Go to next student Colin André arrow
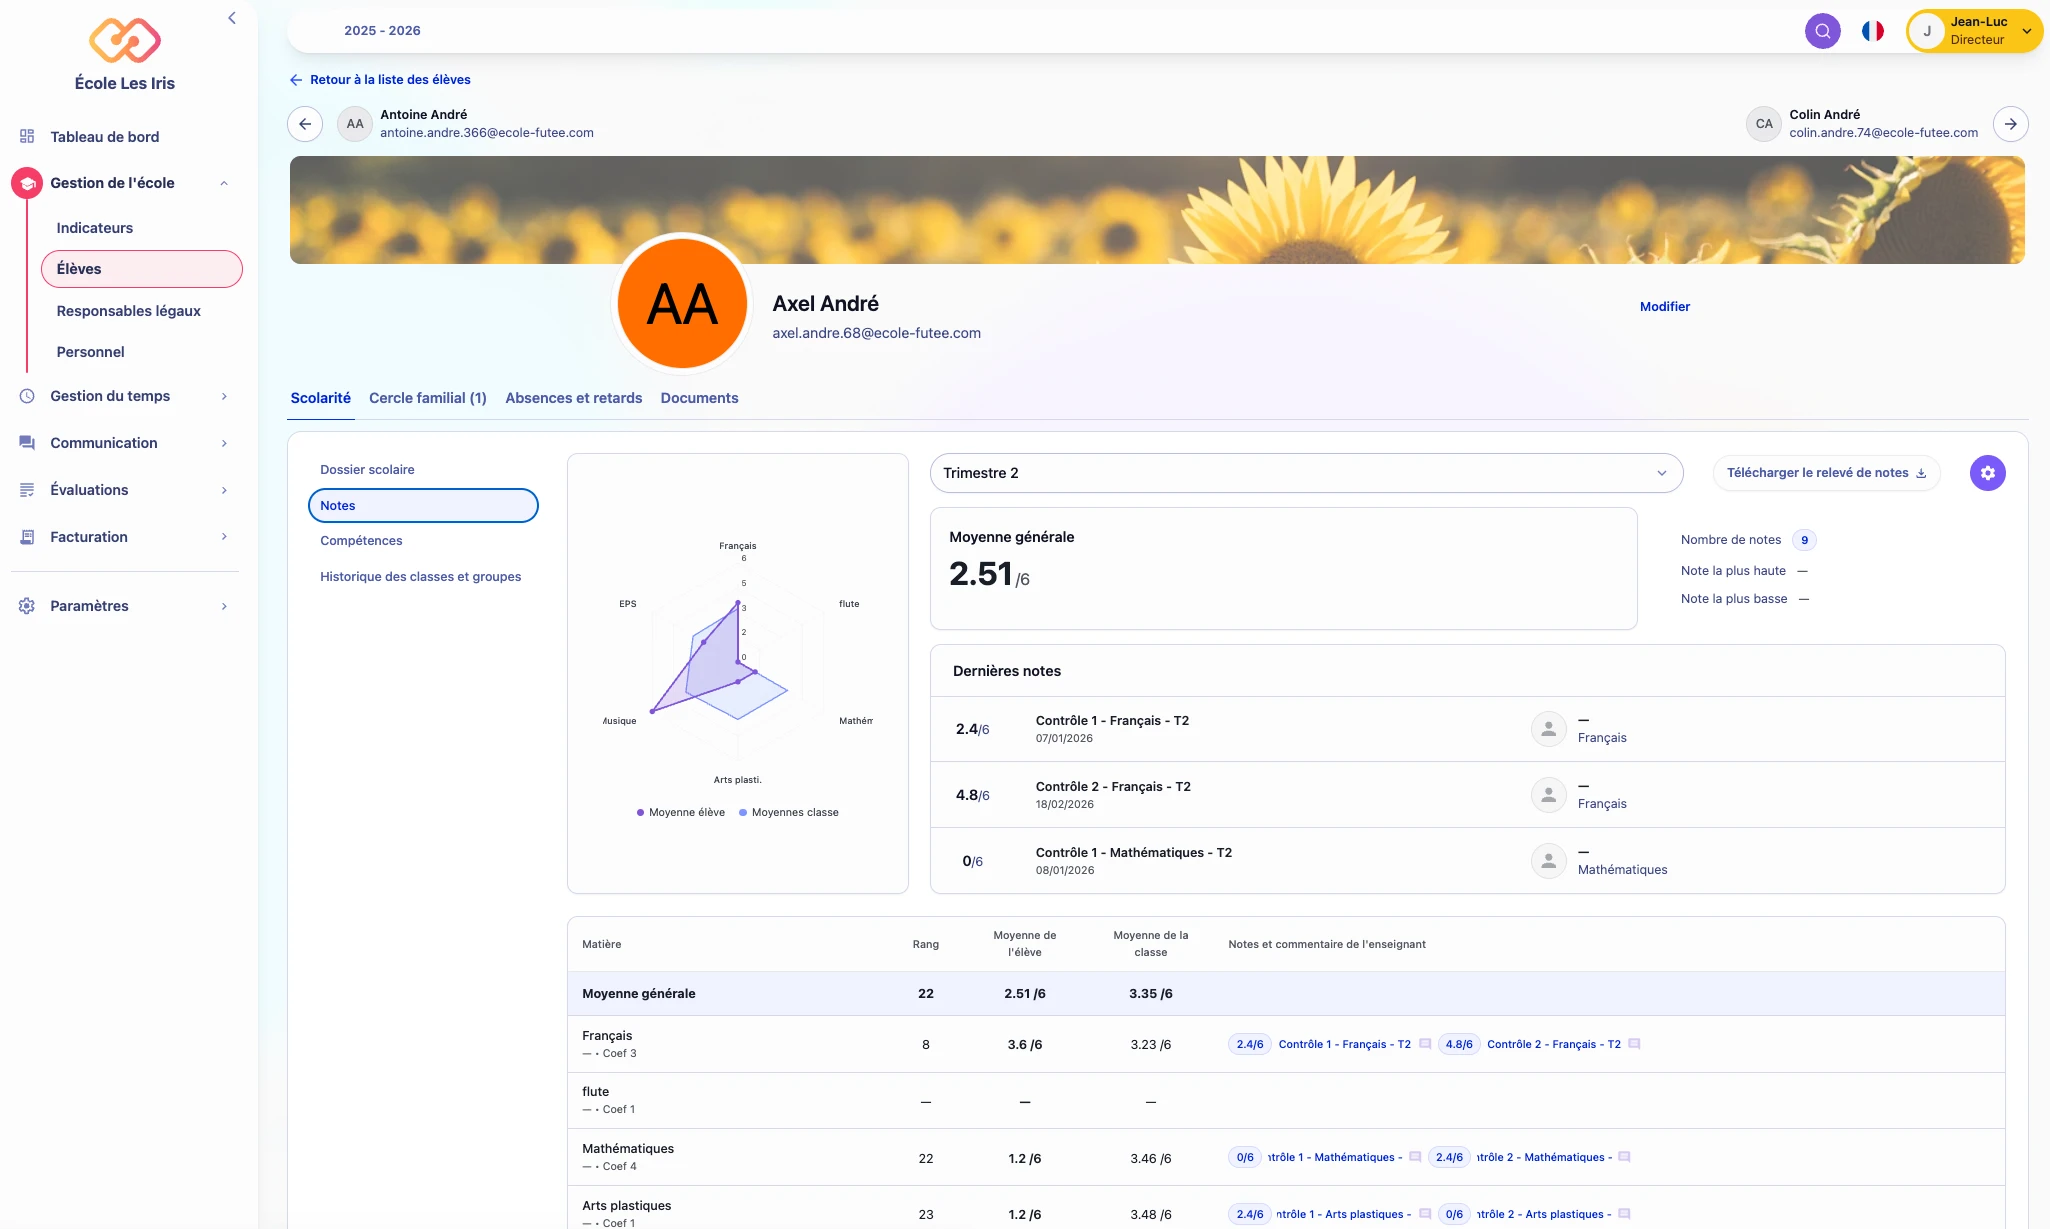Image resolution: width=2050 pixels, height=1229 pixels. 2010,124
